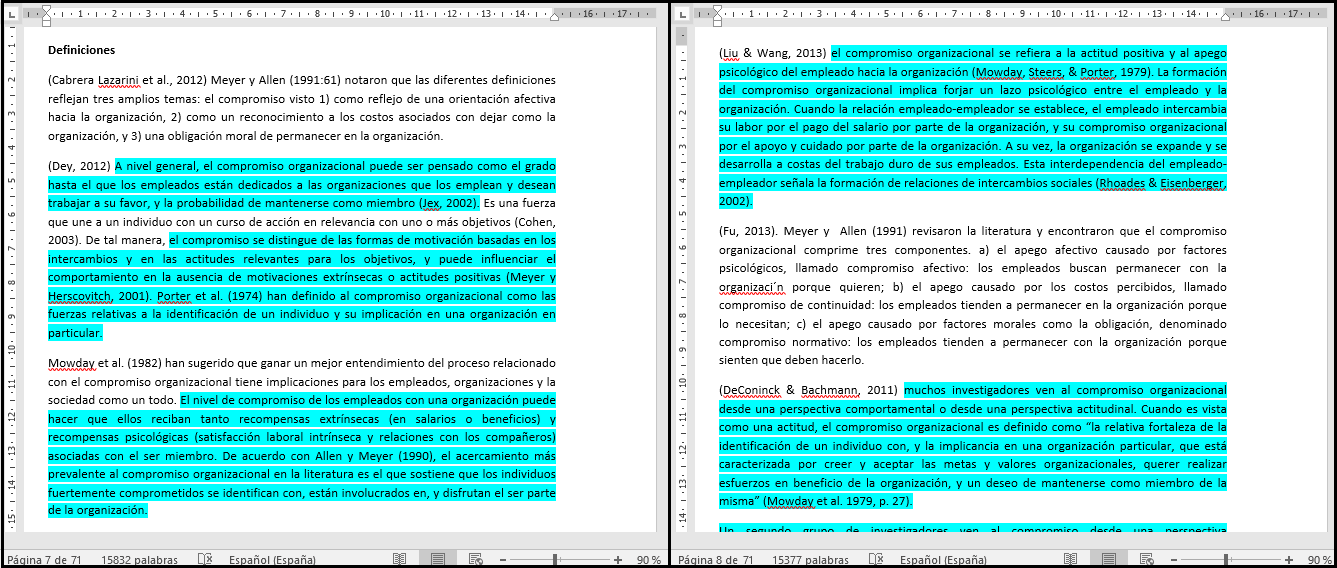Click tab selector at left ruler corner

13,14
